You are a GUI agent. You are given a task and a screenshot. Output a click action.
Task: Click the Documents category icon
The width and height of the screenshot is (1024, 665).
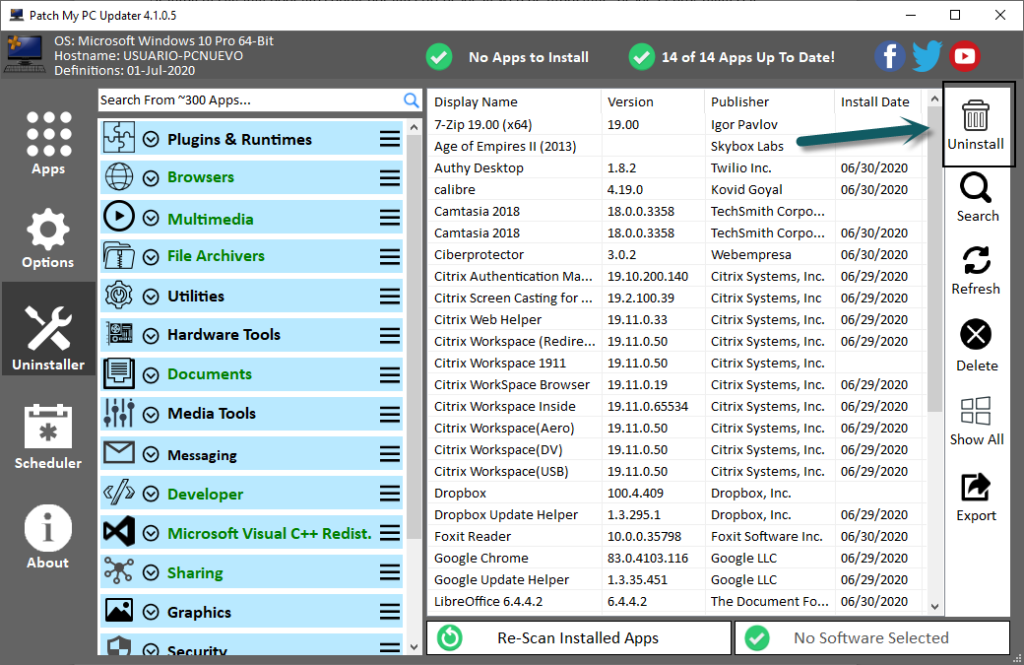[119, 373]
